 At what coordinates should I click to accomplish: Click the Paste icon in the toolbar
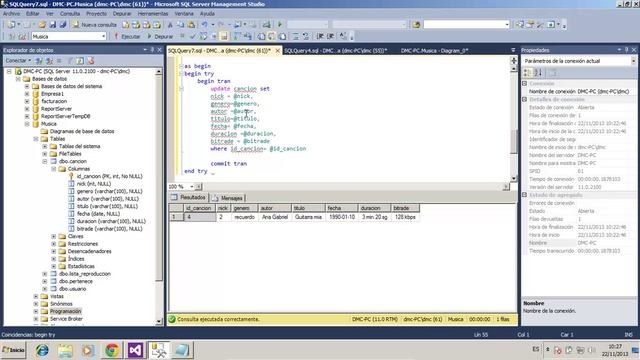coord(191,25)
